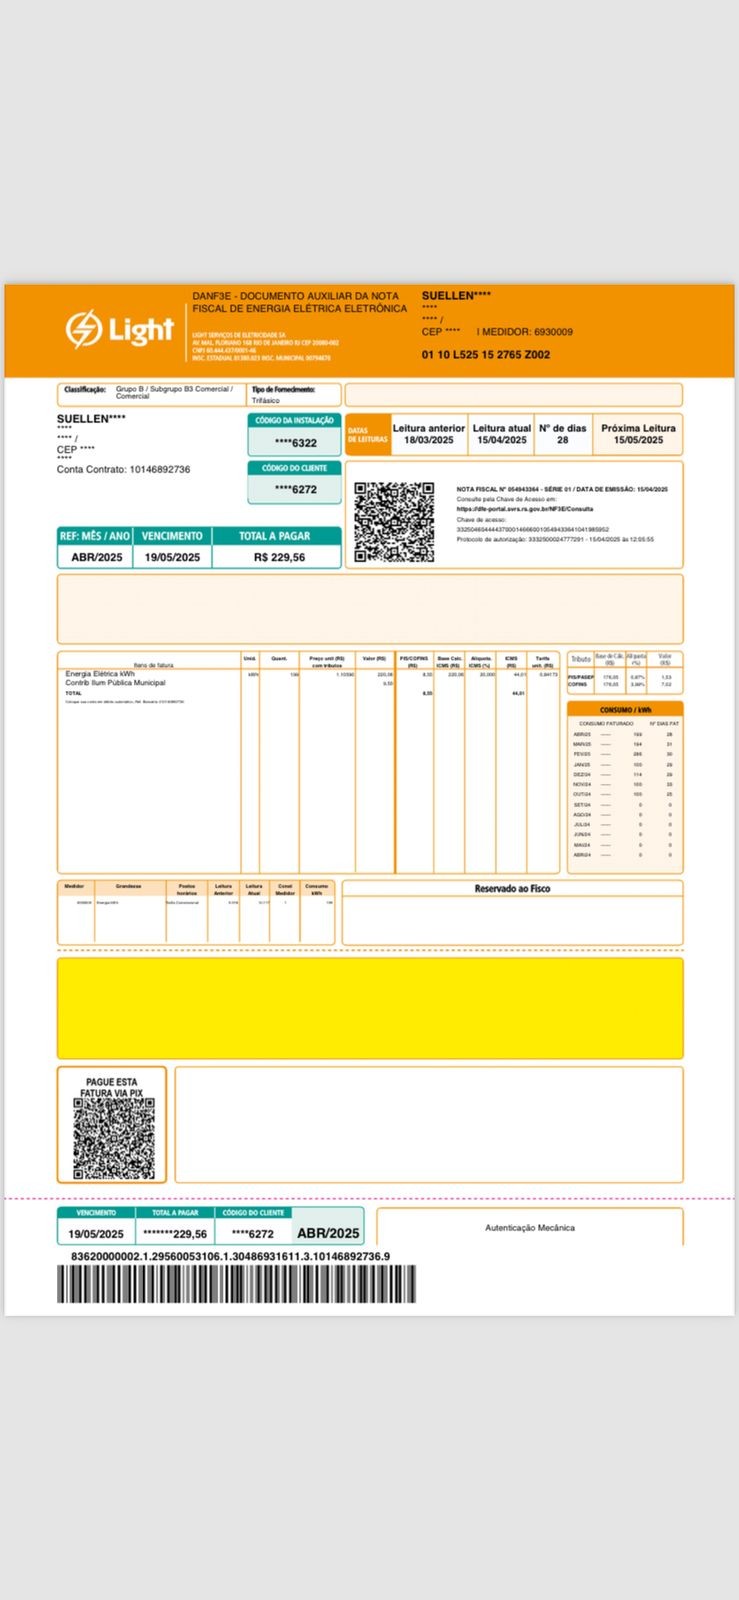Click client code '****6272' on the payment stub
Screen dimensions: 739x1600
click(253, 1234)
